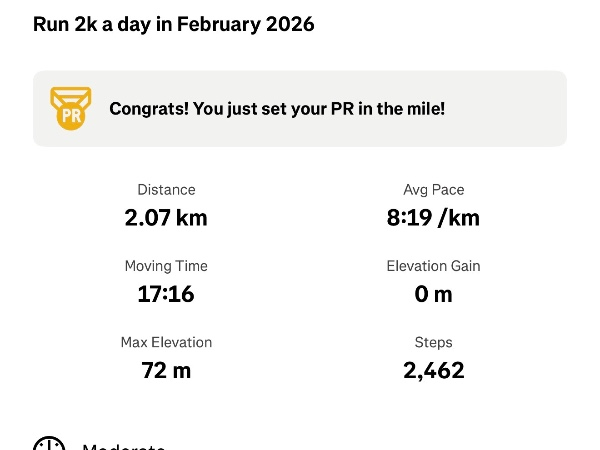
Task: Tap the 2,462 steps value
Action: [x=433, y=370]
